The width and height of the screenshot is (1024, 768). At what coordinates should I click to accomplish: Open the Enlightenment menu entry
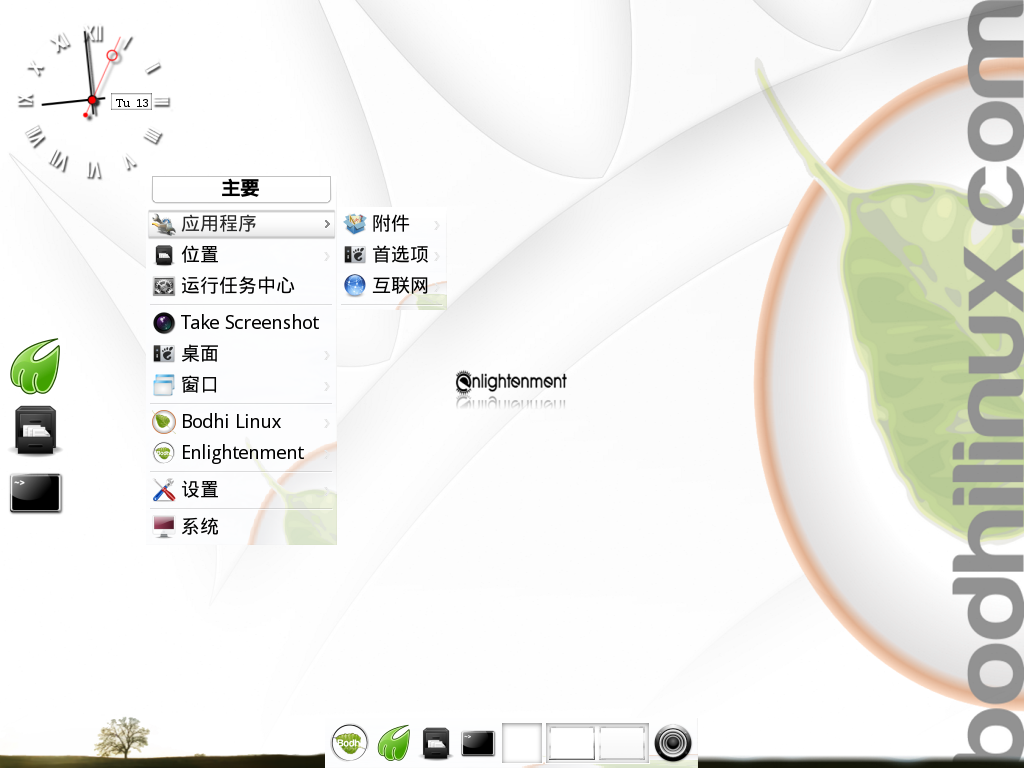pyautogui.click(x=242, y=453)
